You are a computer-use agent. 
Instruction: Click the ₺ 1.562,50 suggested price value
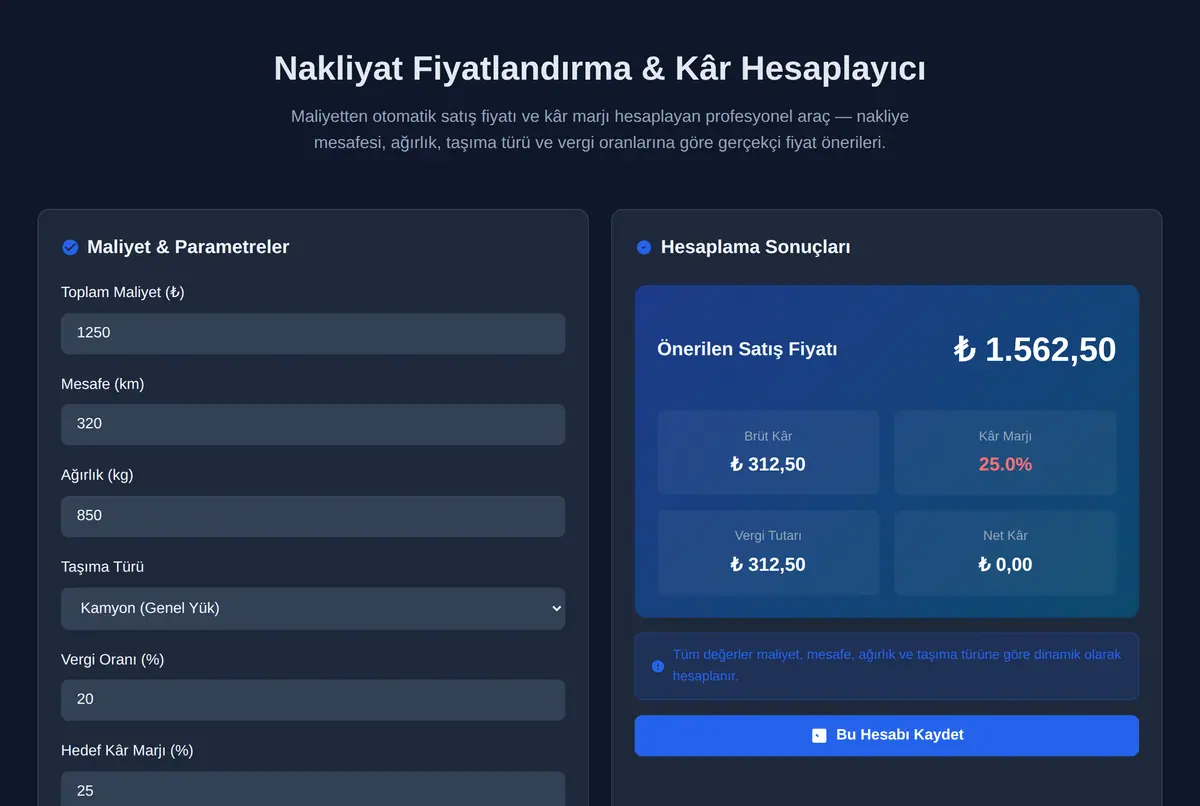(1034, 349)
